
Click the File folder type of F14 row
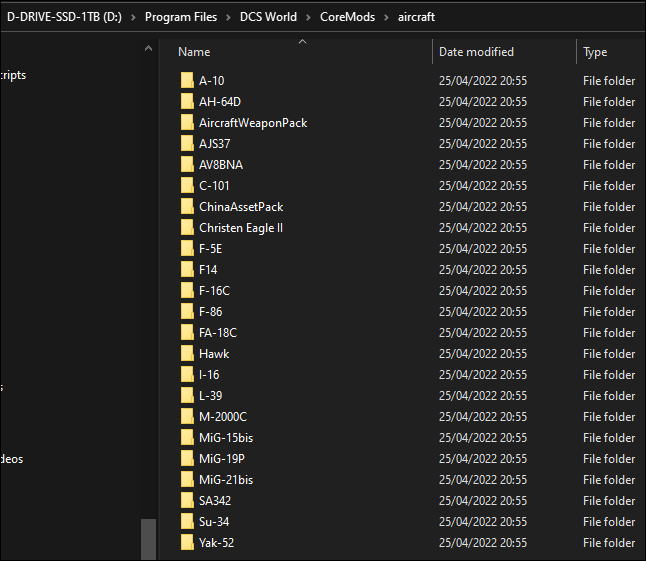(609, 270)
